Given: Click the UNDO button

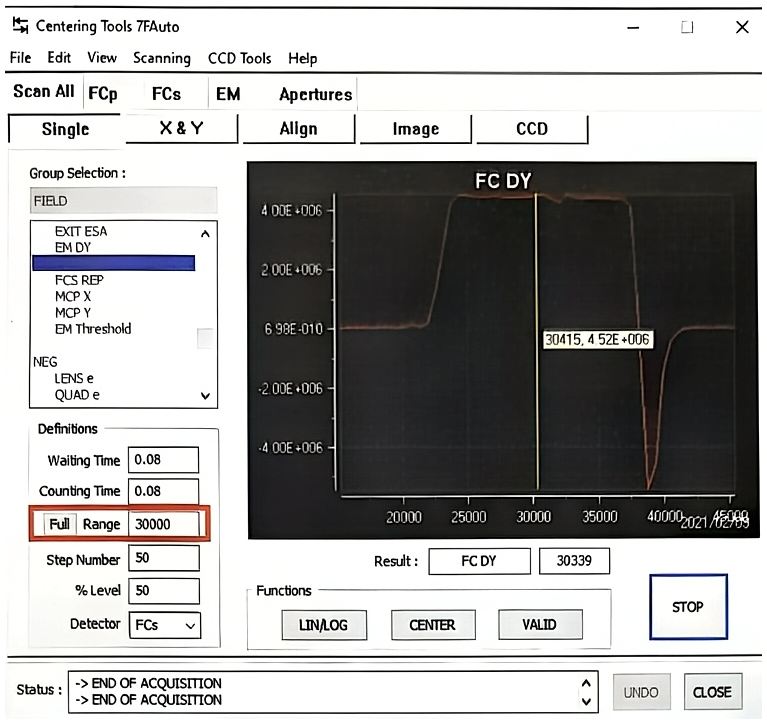Looking at the screenshot, I should click(641, 692).
